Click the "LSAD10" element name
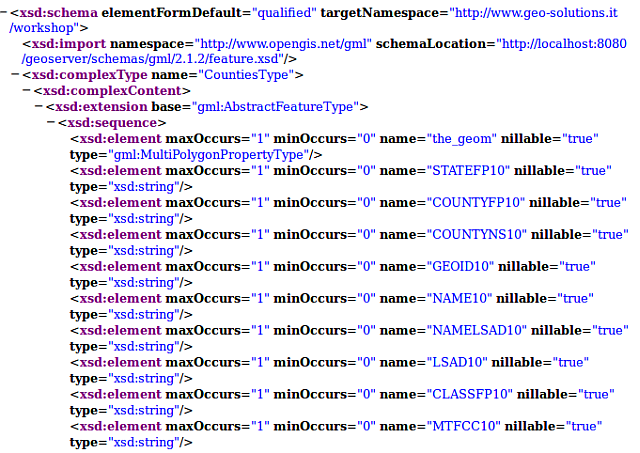 click(457, 362)
